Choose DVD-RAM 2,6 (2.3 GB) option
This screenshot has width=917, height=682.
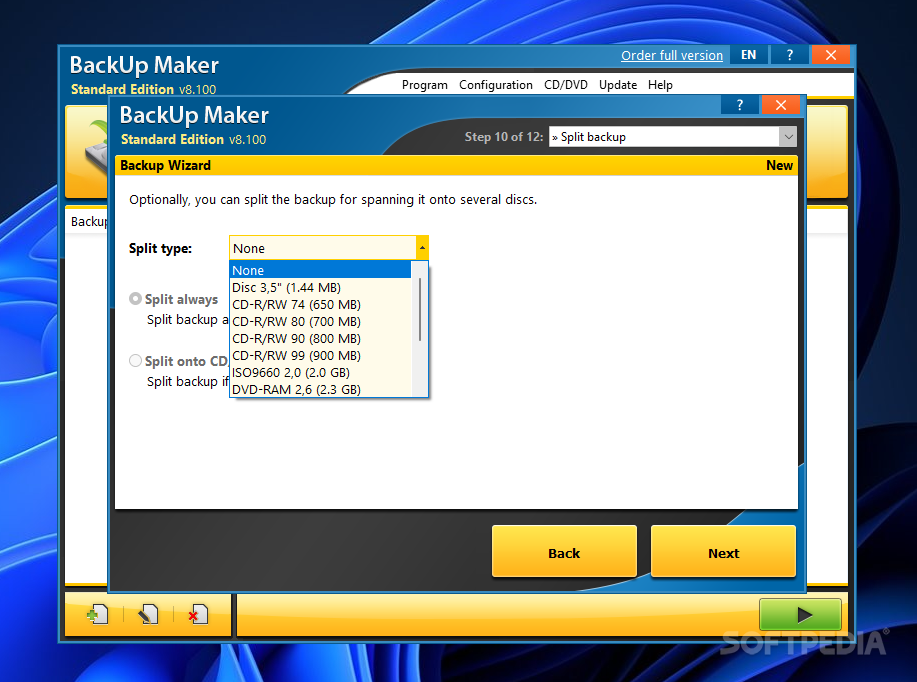(320, 389)
